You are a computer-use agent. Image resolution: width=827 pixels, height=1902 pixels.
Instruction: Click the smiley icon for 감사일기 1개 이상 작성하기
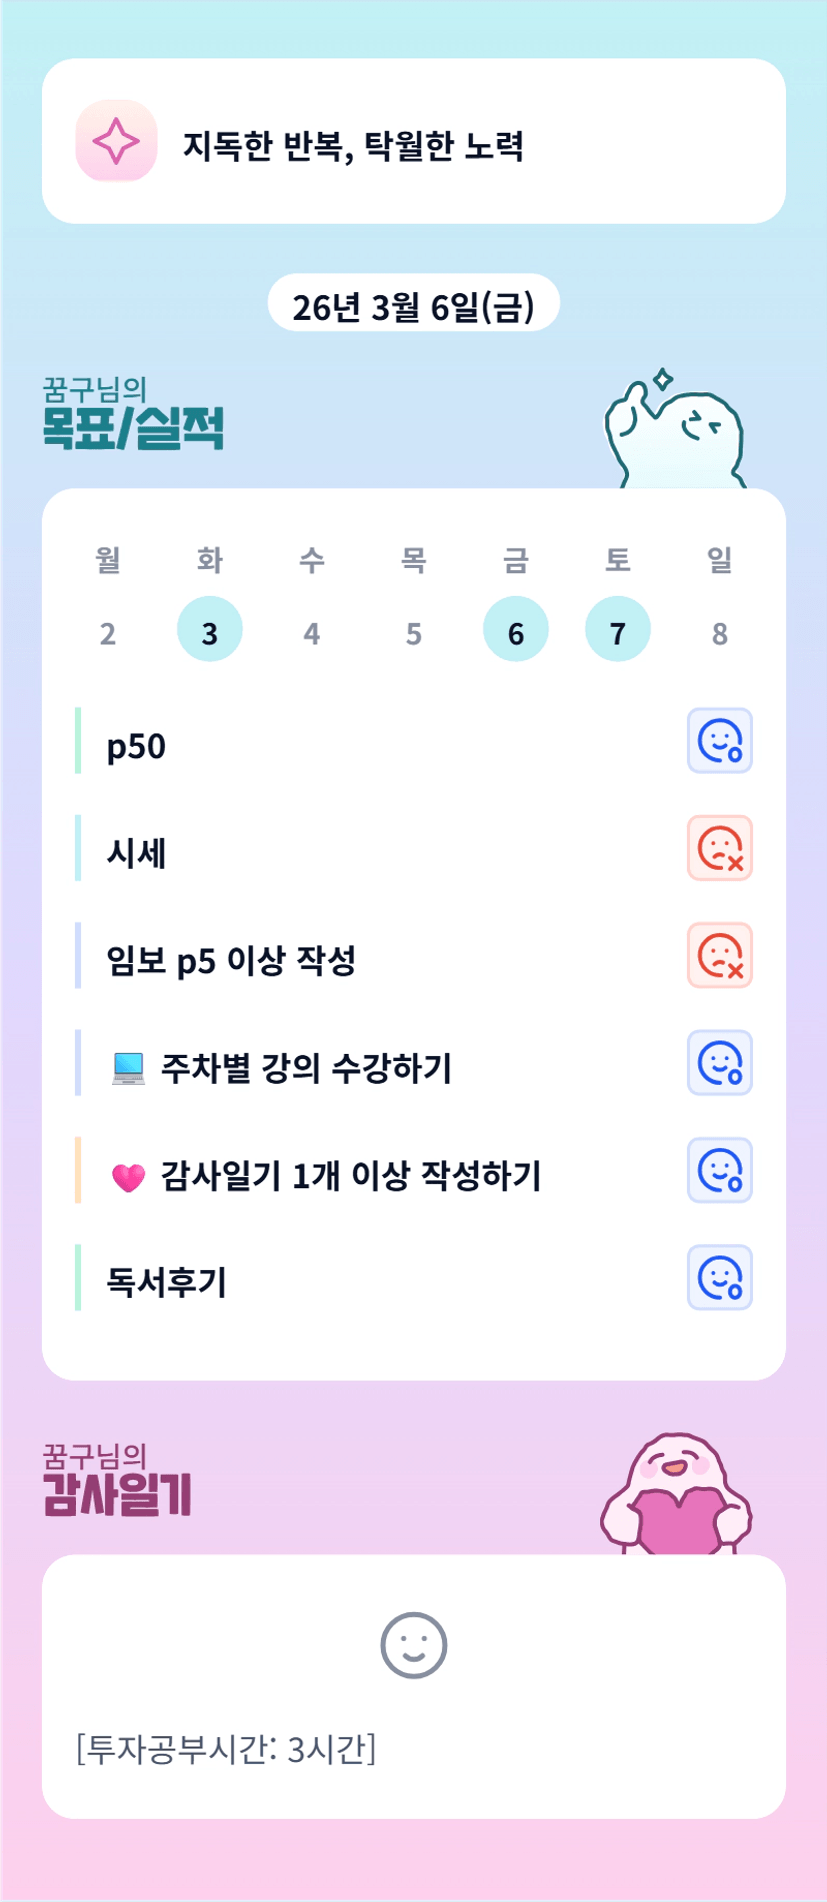coord(719,1170)
